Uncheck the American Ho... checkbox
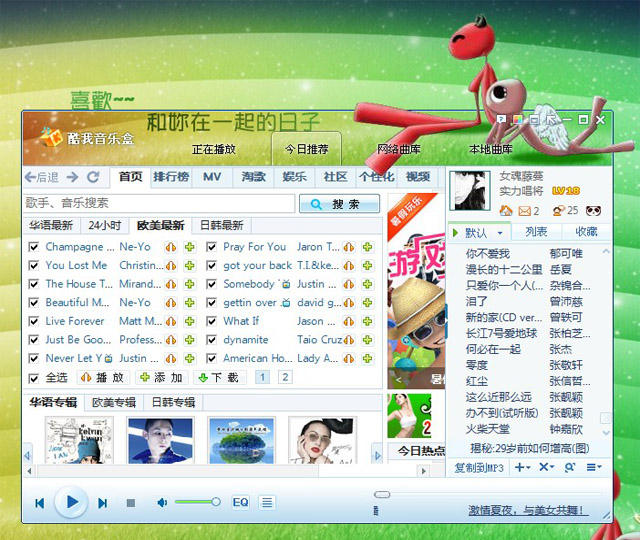Viewport: 640px width, 540px height. 211,358
